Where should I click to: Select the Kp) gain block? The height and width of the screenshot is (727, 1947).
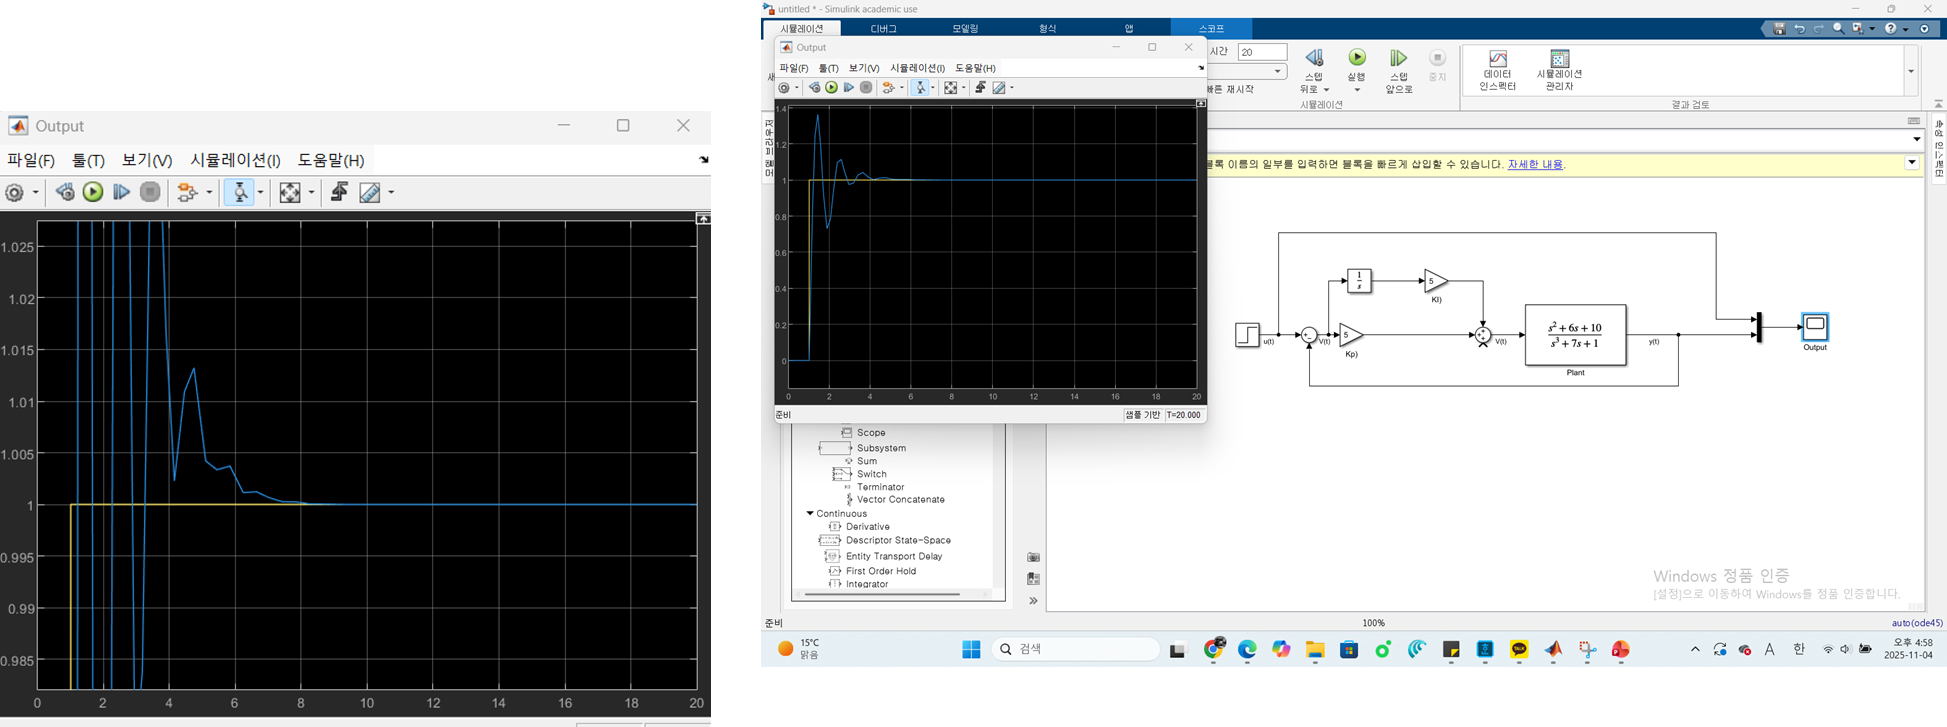click(1351, 334)
